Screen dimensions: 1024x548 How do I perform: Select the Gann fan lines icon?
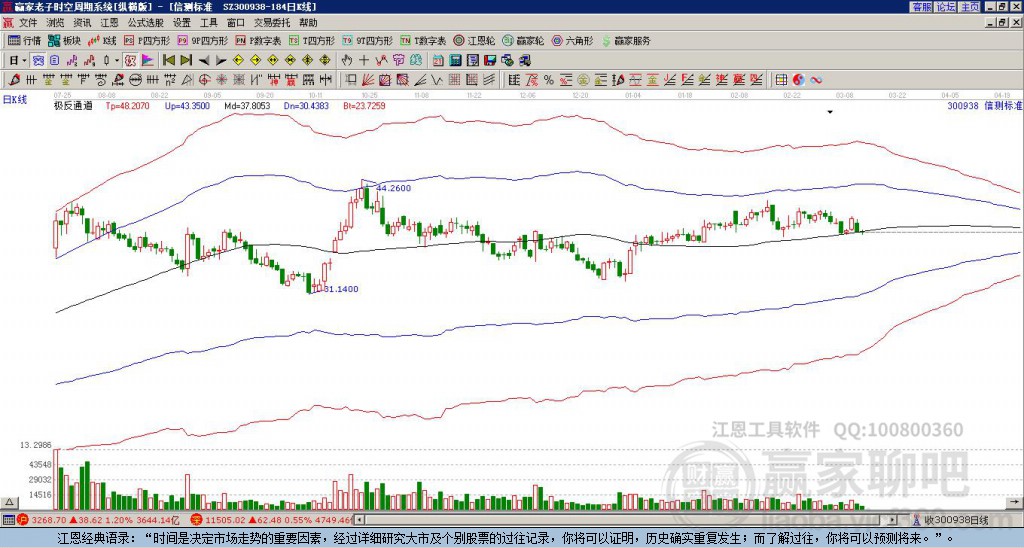point(368,80)
